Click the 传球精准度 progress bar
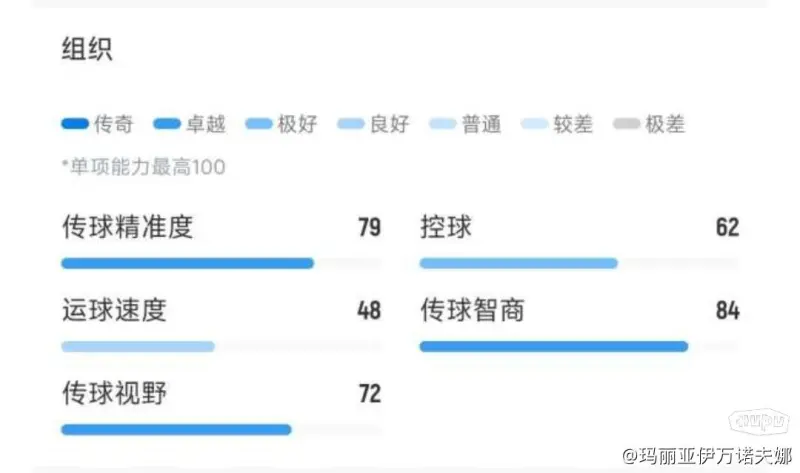The image size is (800, 473). point(221,263)
